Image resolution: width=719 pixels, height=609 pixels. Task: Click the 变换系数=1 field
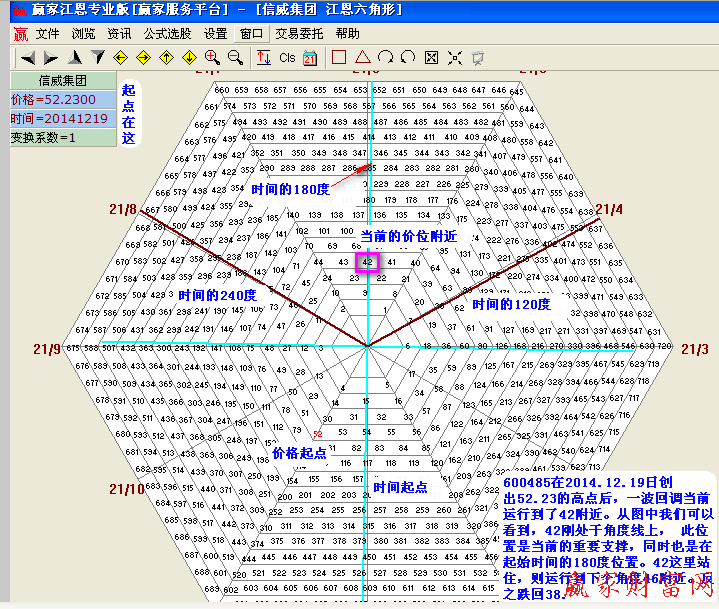[61, 137]
